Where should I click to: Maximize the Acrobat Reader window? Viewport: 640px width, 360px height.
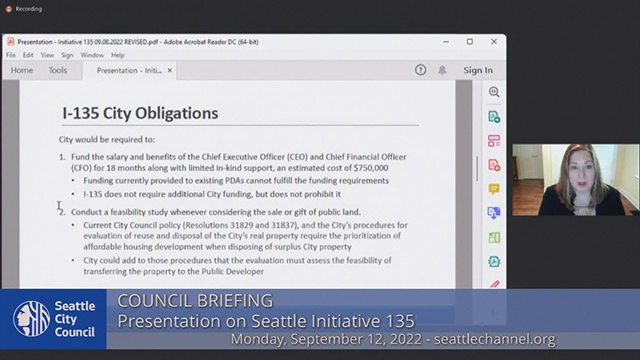pyautogui.click(x=470, y=42)
